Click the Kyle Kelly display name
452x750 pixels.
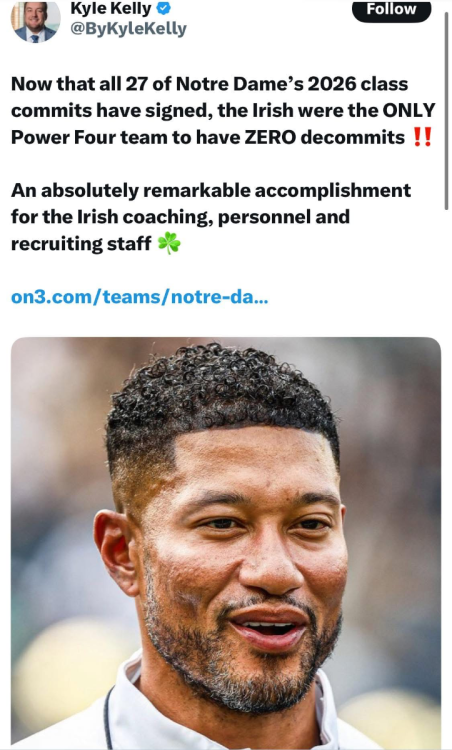111,8
